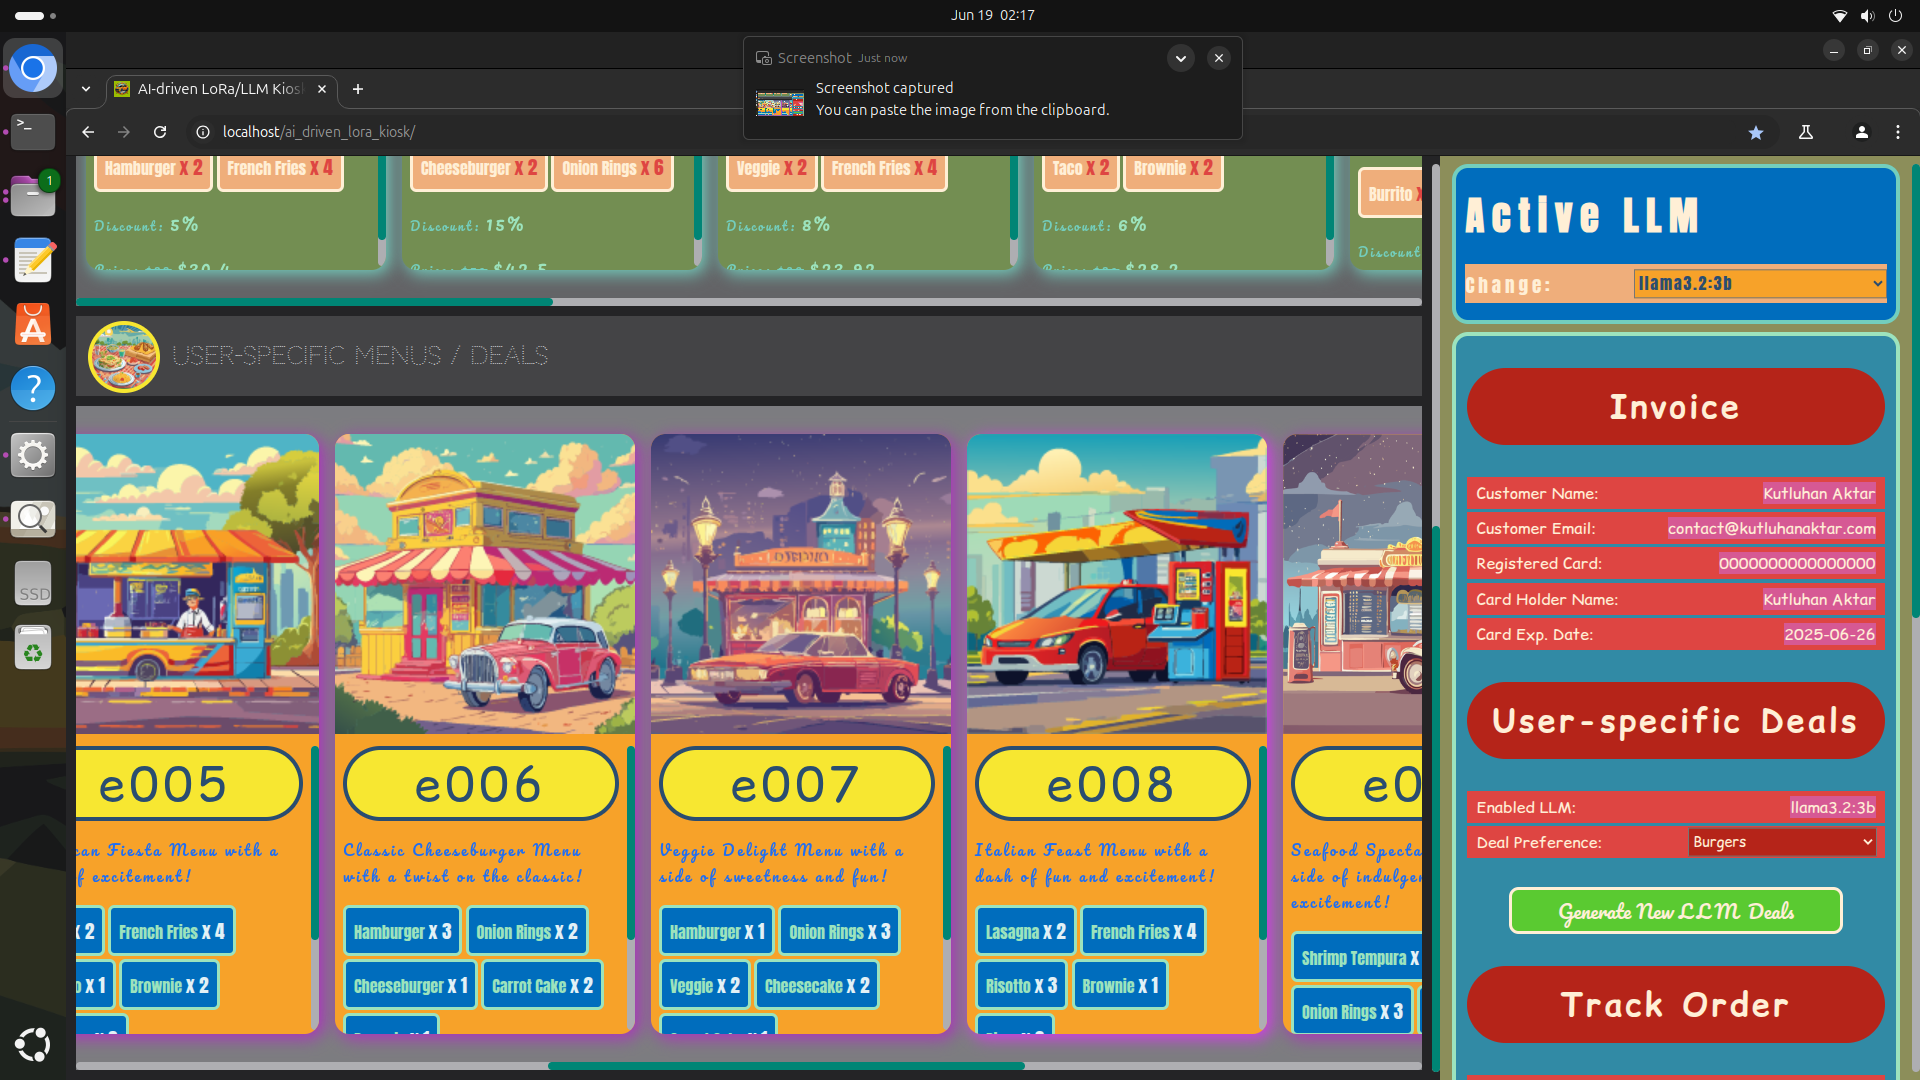Open the Text Editor dock icon
This screenshot has width=1920, height=1080.
[33, 260]
